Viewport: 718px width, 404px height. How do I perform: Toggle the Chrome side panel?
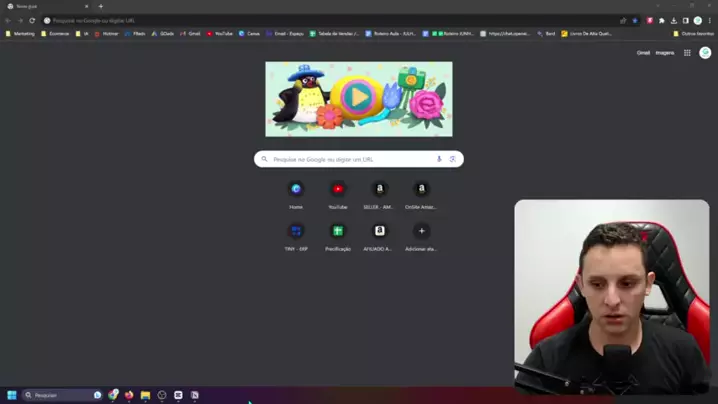685,20
